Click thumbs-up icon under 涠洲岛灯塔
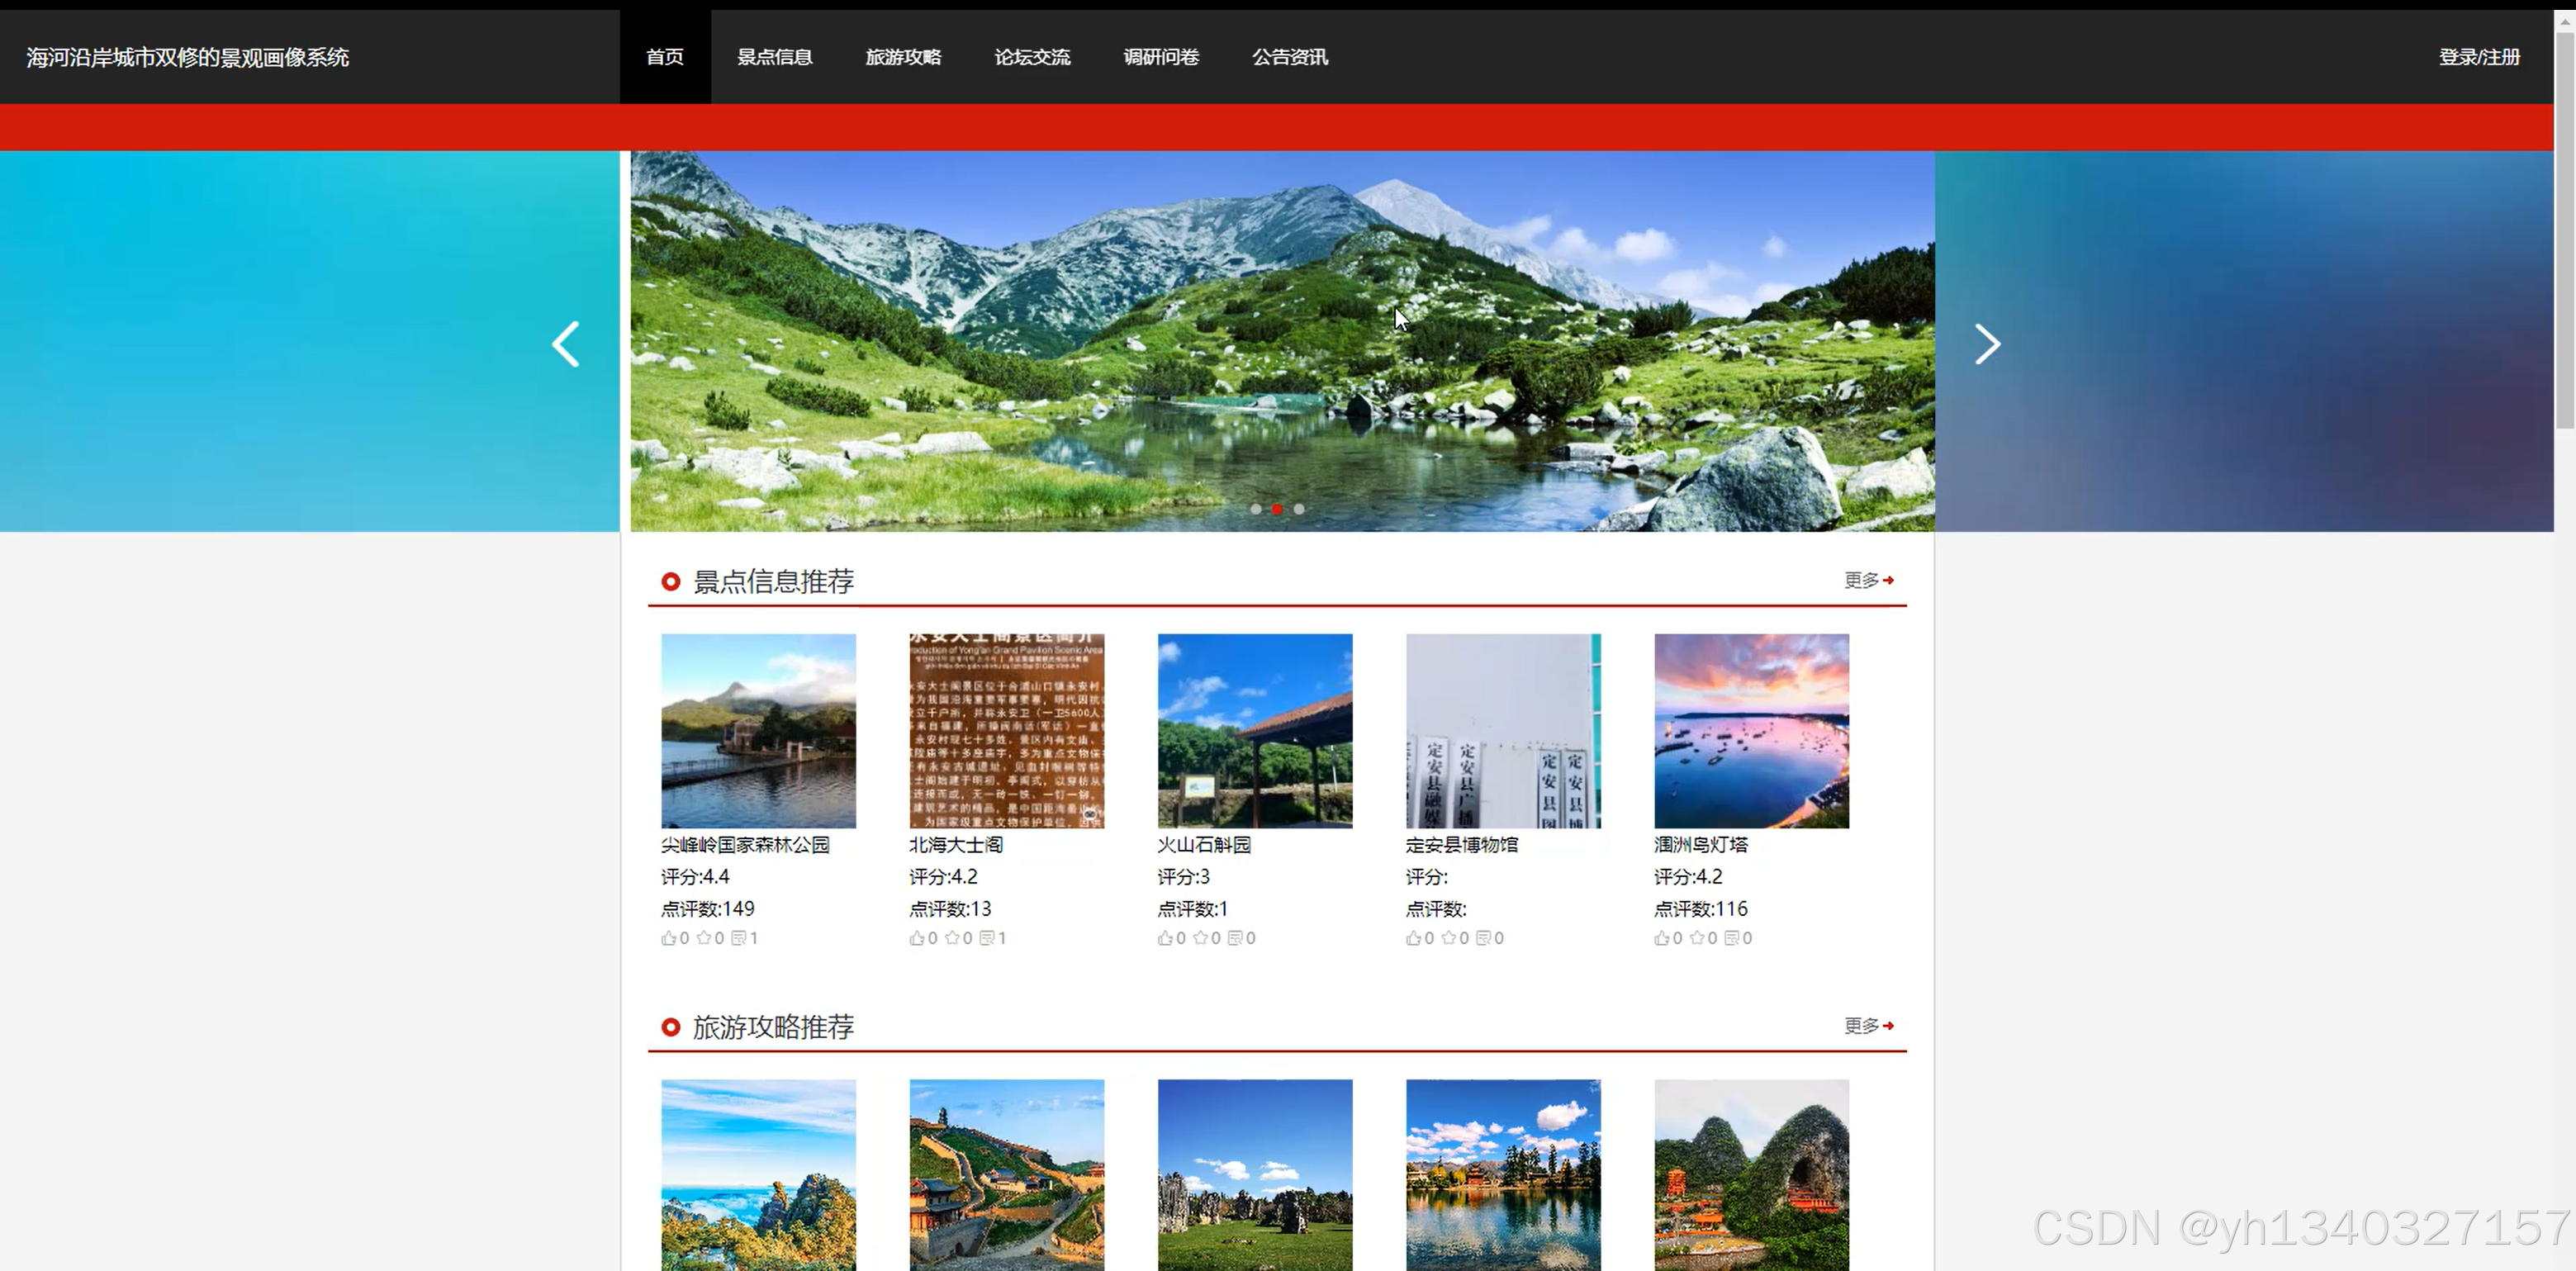This screenshot has height=1271, width=2576. [1661, 938]
